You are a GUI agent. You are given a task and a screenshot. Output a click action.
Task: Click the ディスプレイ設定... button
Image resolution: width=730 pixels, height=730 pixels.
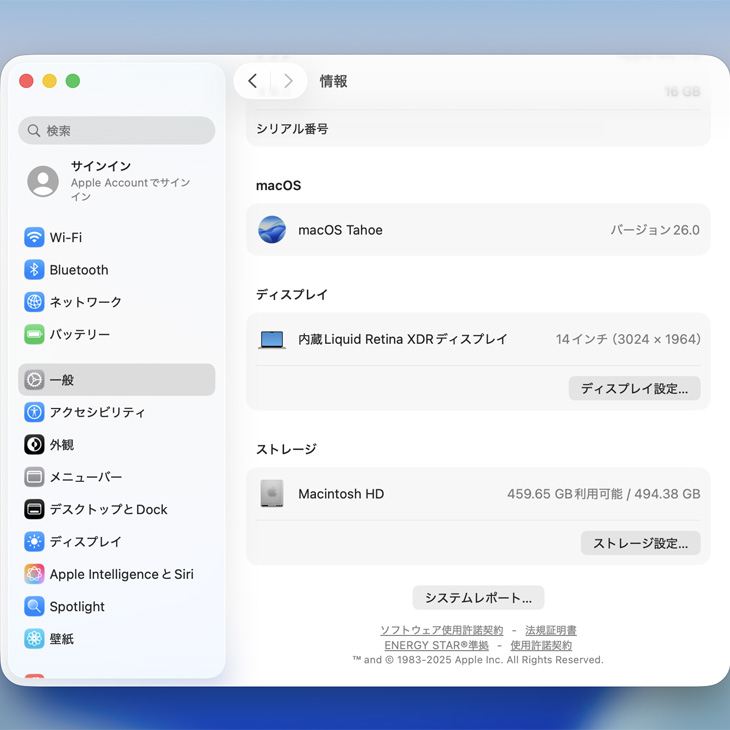point(634,388)
